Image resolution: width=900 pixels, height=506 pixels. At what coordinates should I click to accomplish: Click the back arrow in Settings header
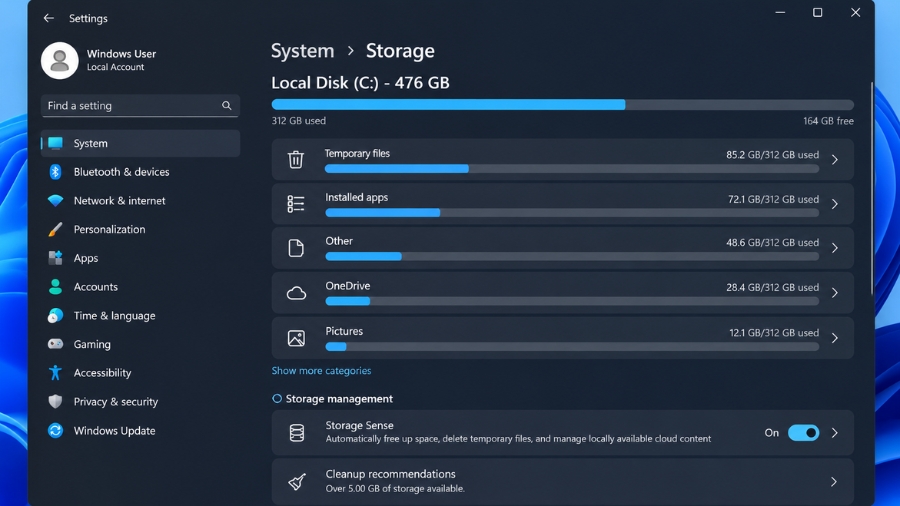pos(49,18)
